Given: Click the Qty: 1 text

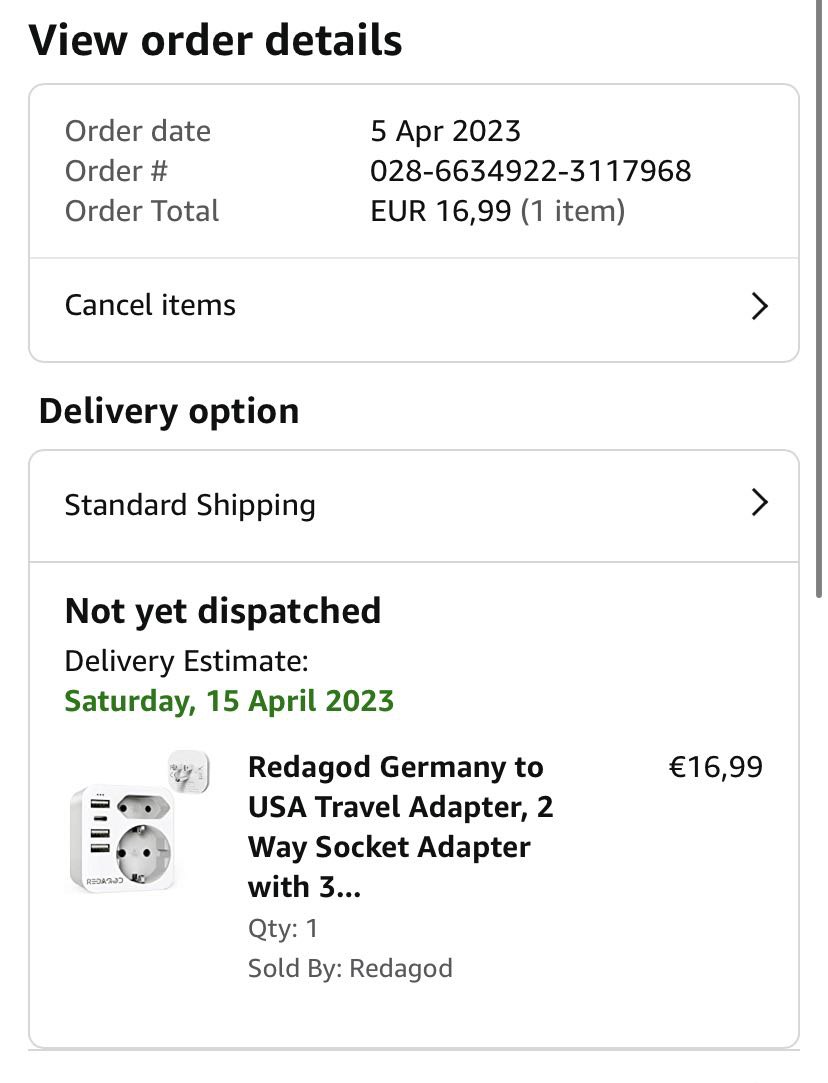Looking at the screenshot, I should 282,928.
